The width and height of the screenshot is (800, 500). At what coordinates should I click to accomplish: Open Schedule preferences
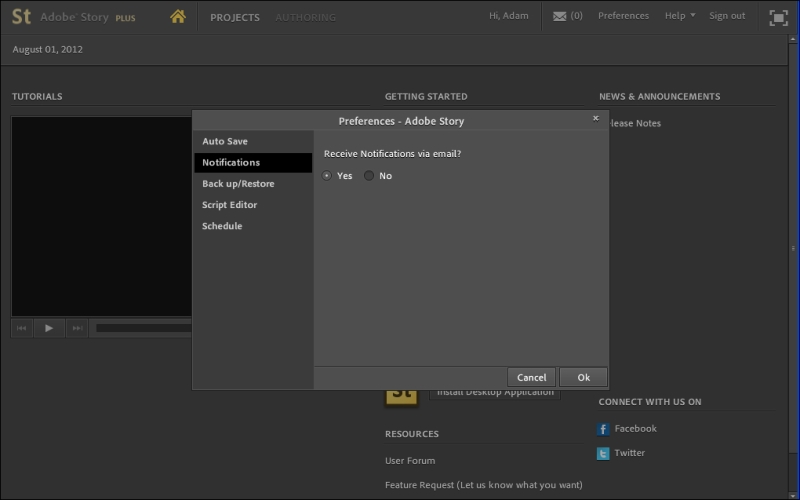click(x=253, y=226)
